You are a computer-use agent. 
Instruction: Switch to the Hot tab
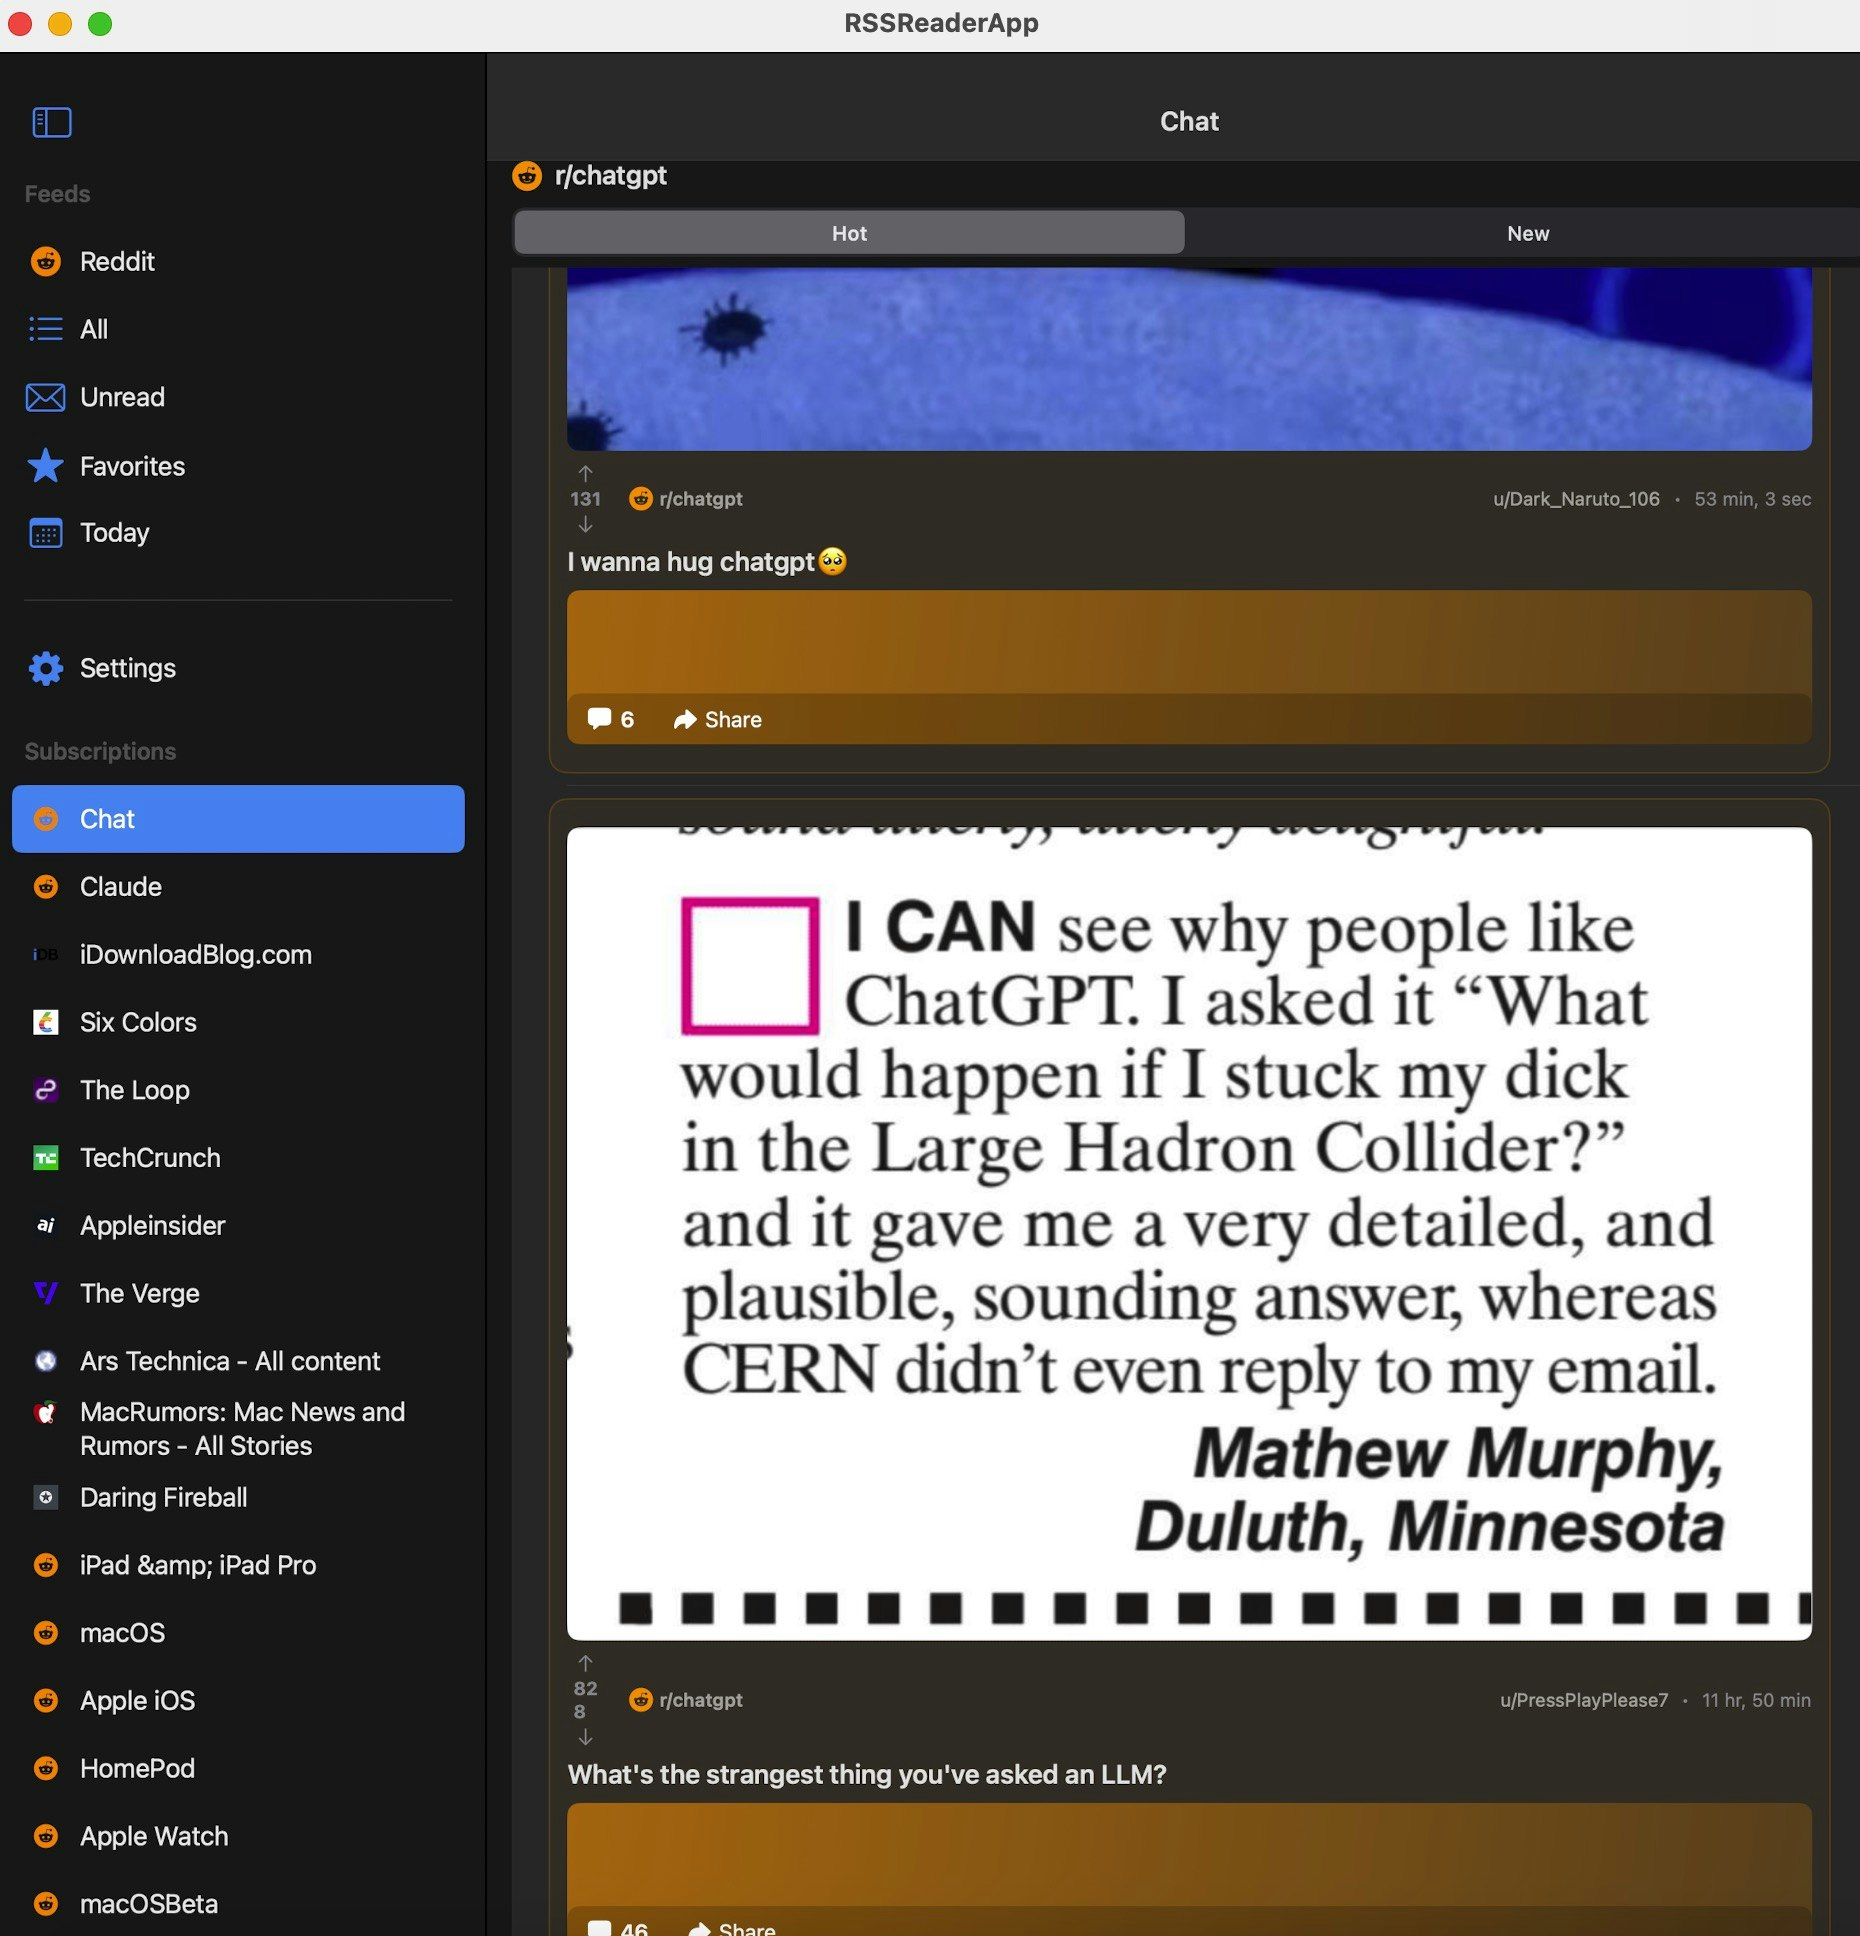tap(849, 233)
